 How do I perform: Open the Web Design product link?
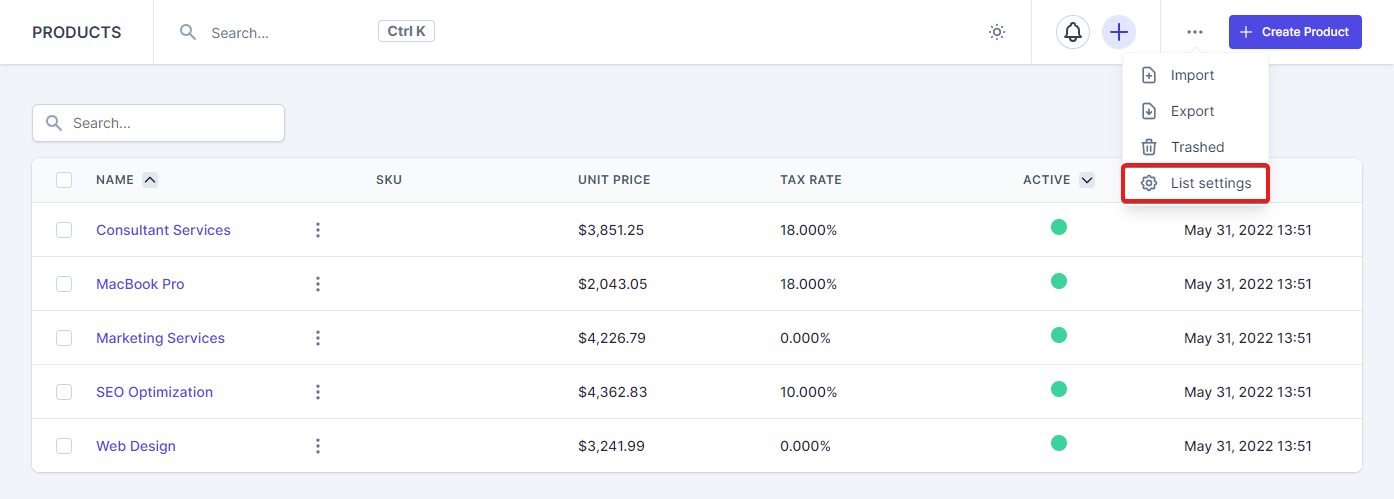pos(136,446)
